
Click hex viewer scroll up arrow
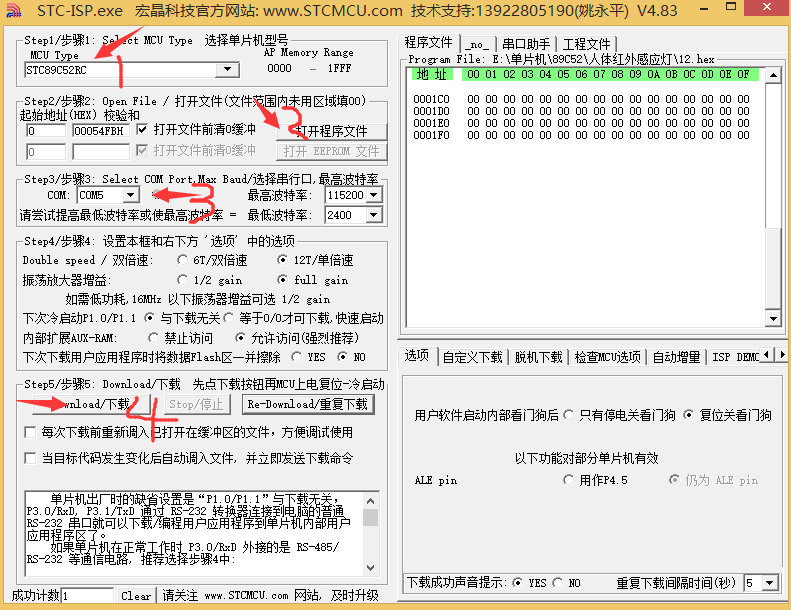point(773,76)
